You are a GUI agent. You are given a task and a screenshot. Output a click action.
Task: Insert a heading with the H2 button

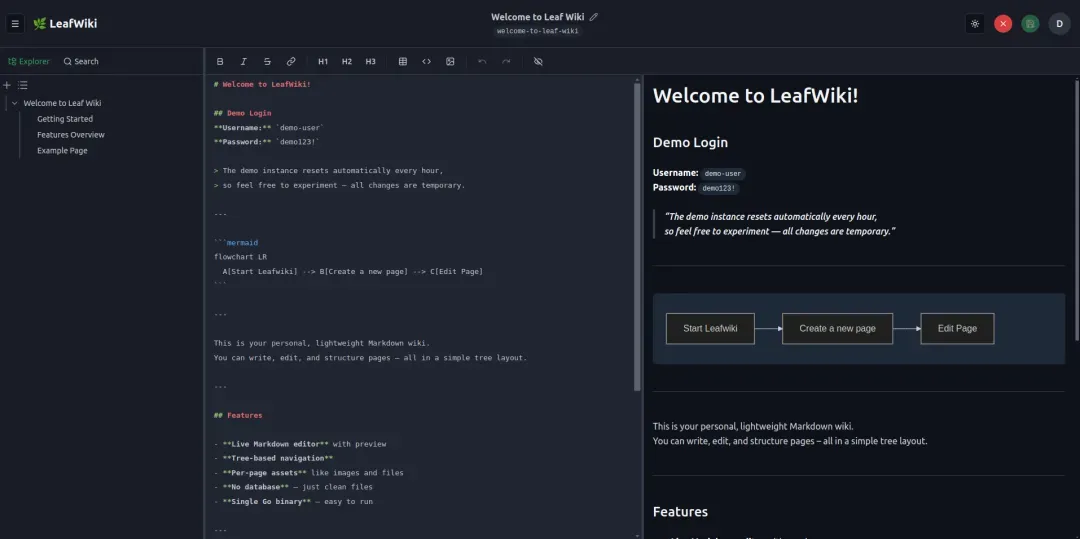(346, 61)
